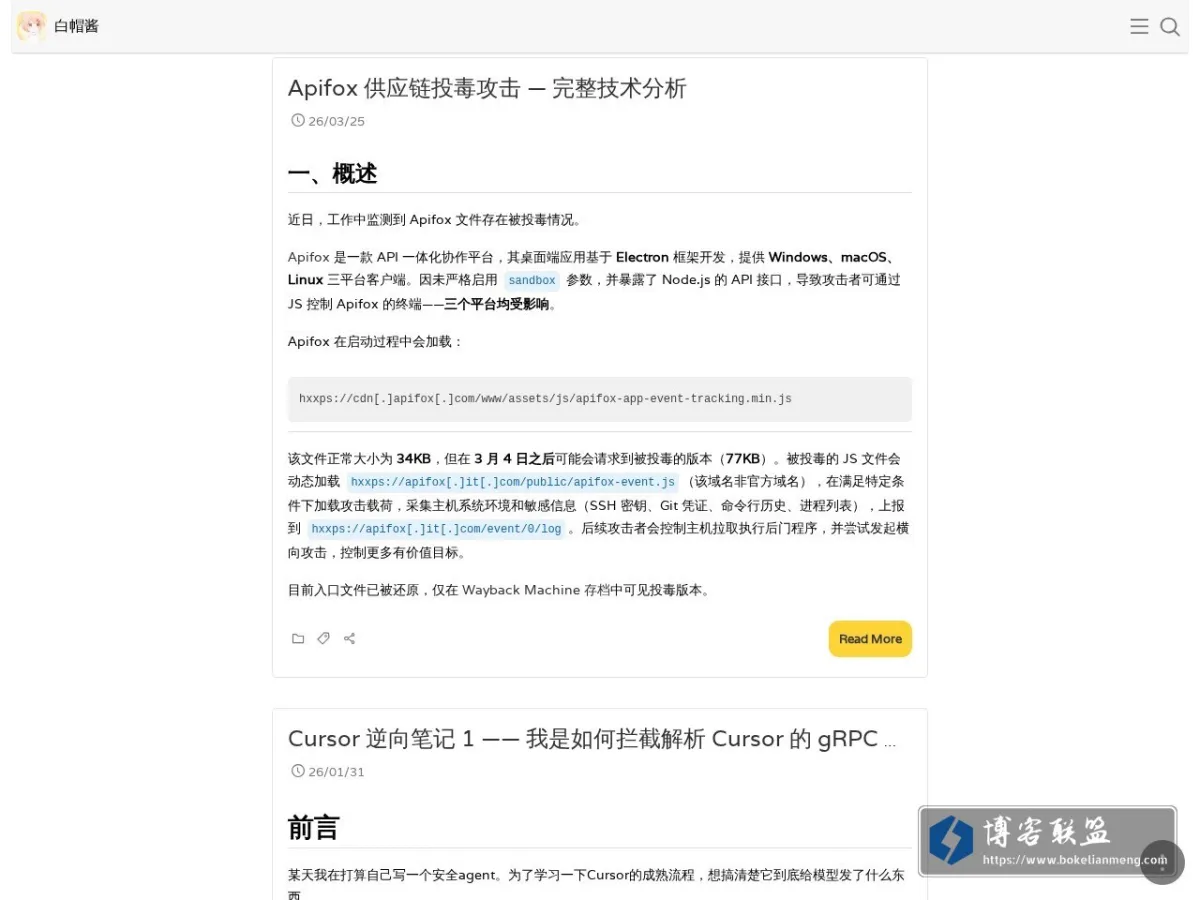Viewport: 1200px width, 900px height.
Task: Share the Apifox post via share icon
Action: pos(349,639)
